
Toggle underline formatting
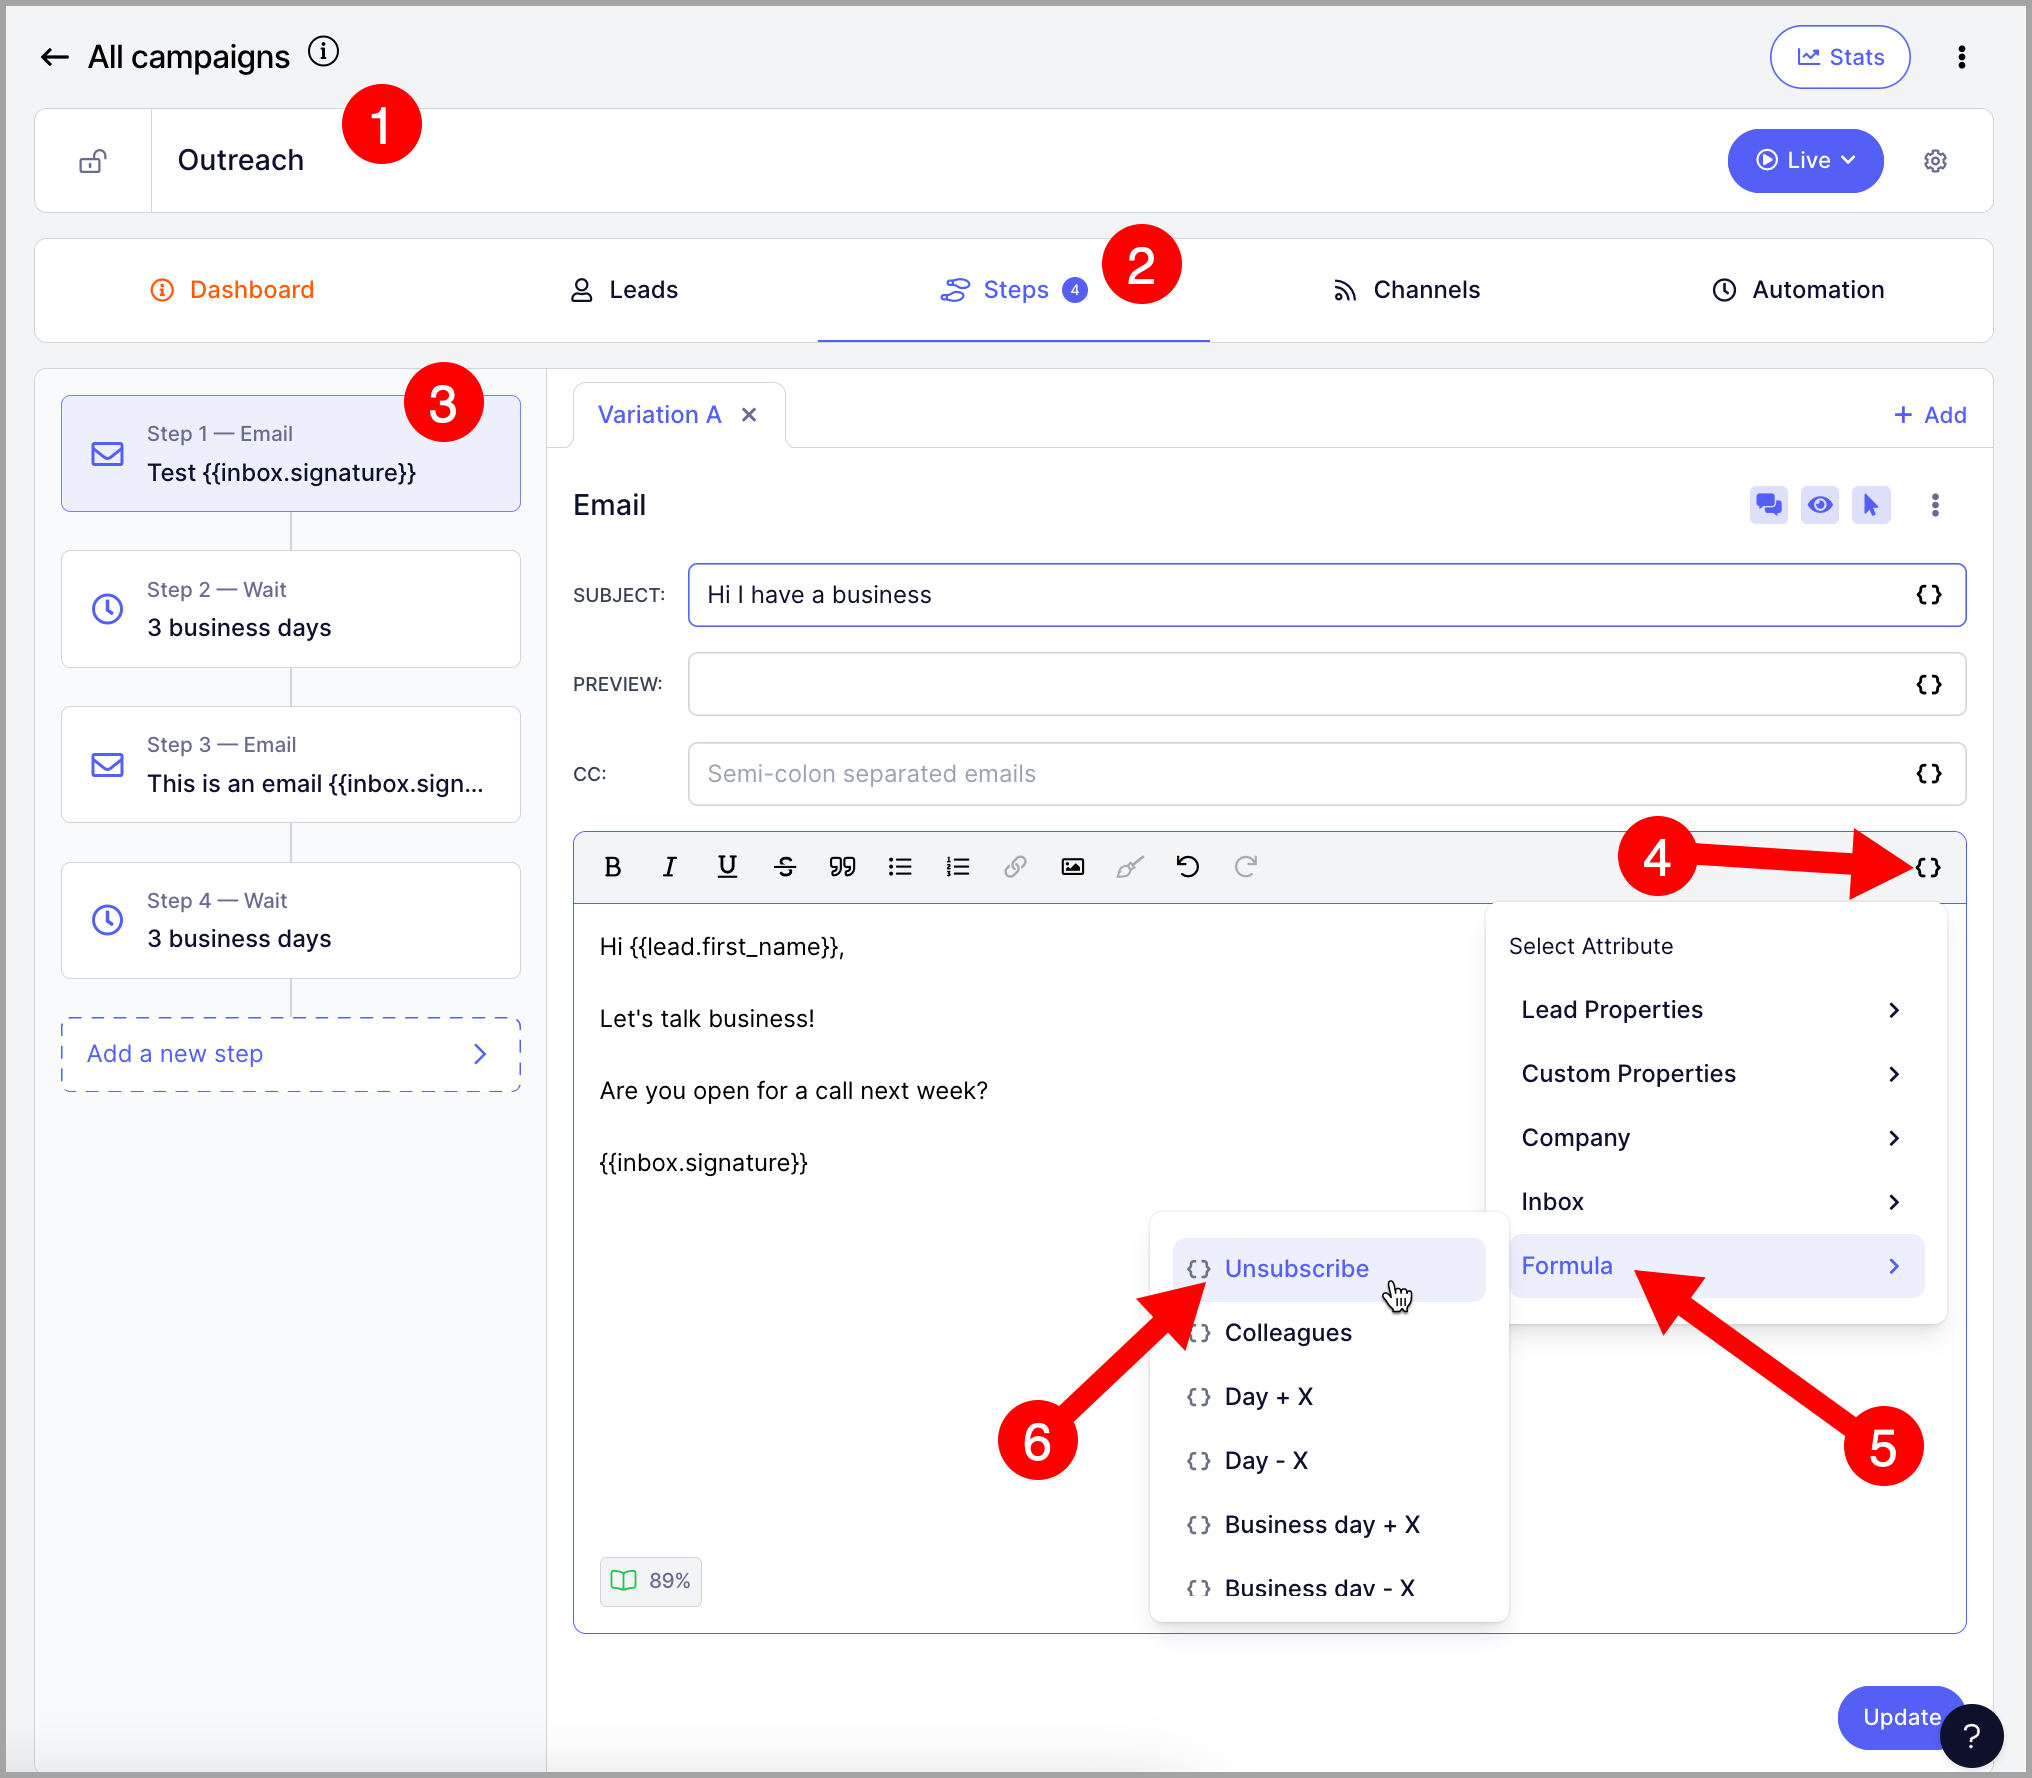pyautogui.click(x=728, y=867)
